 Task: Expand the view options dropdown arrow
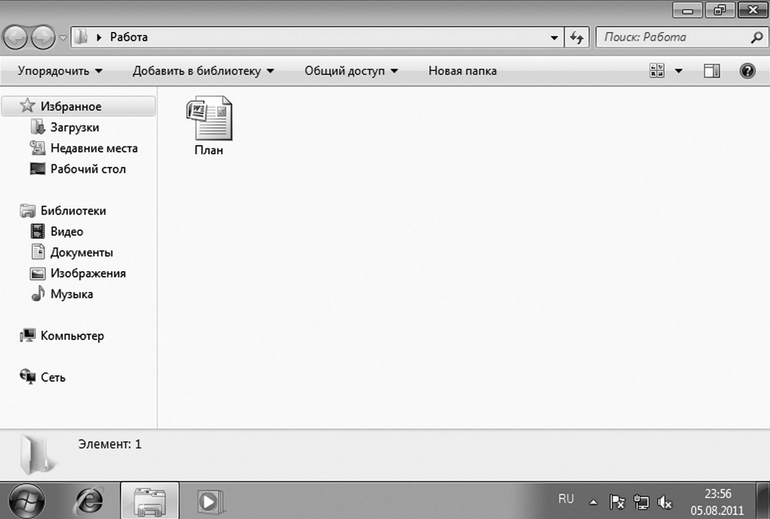(679, 71)
